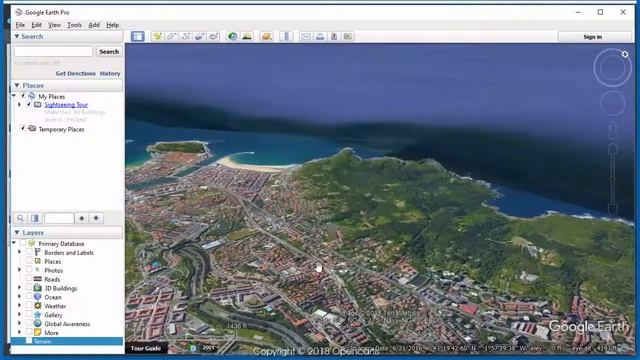
Task: Check the Terrain layer checkbox
Action: [x=29, y=341]
